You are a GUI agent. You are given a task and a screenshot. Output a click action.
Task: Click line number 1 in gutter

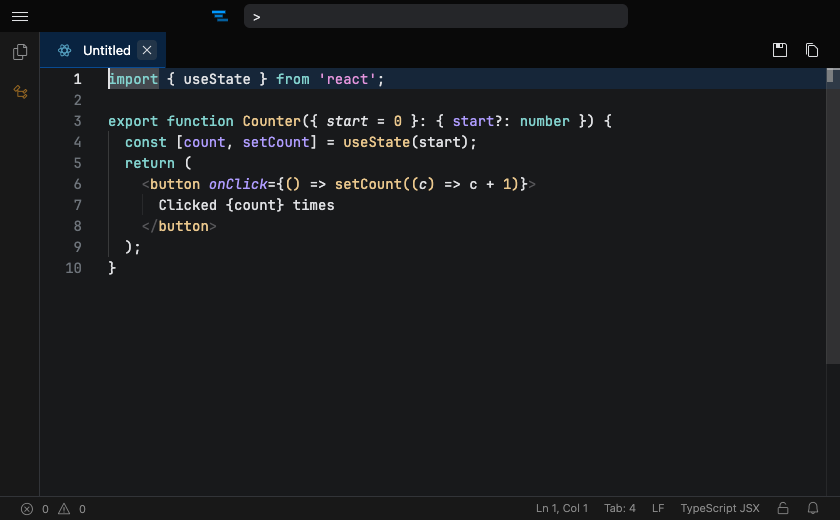coord(77,79)
